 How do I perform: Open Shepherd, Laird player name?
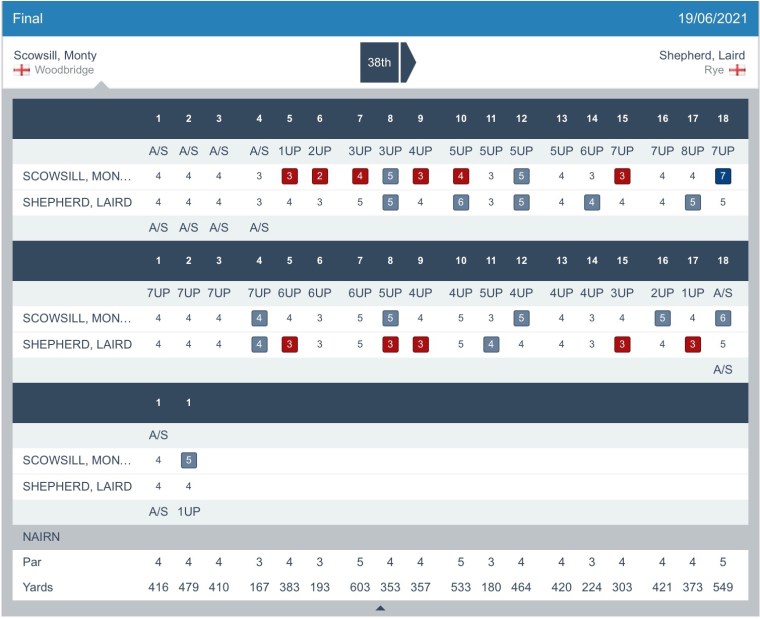702,55
